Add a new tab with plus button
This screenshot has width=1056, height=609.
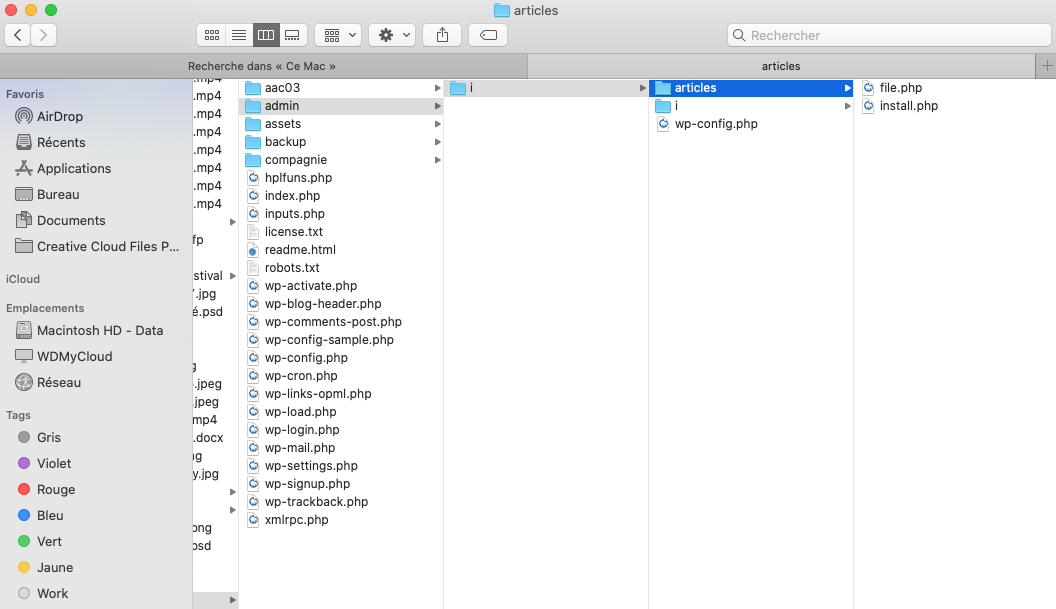[1047, 66]
